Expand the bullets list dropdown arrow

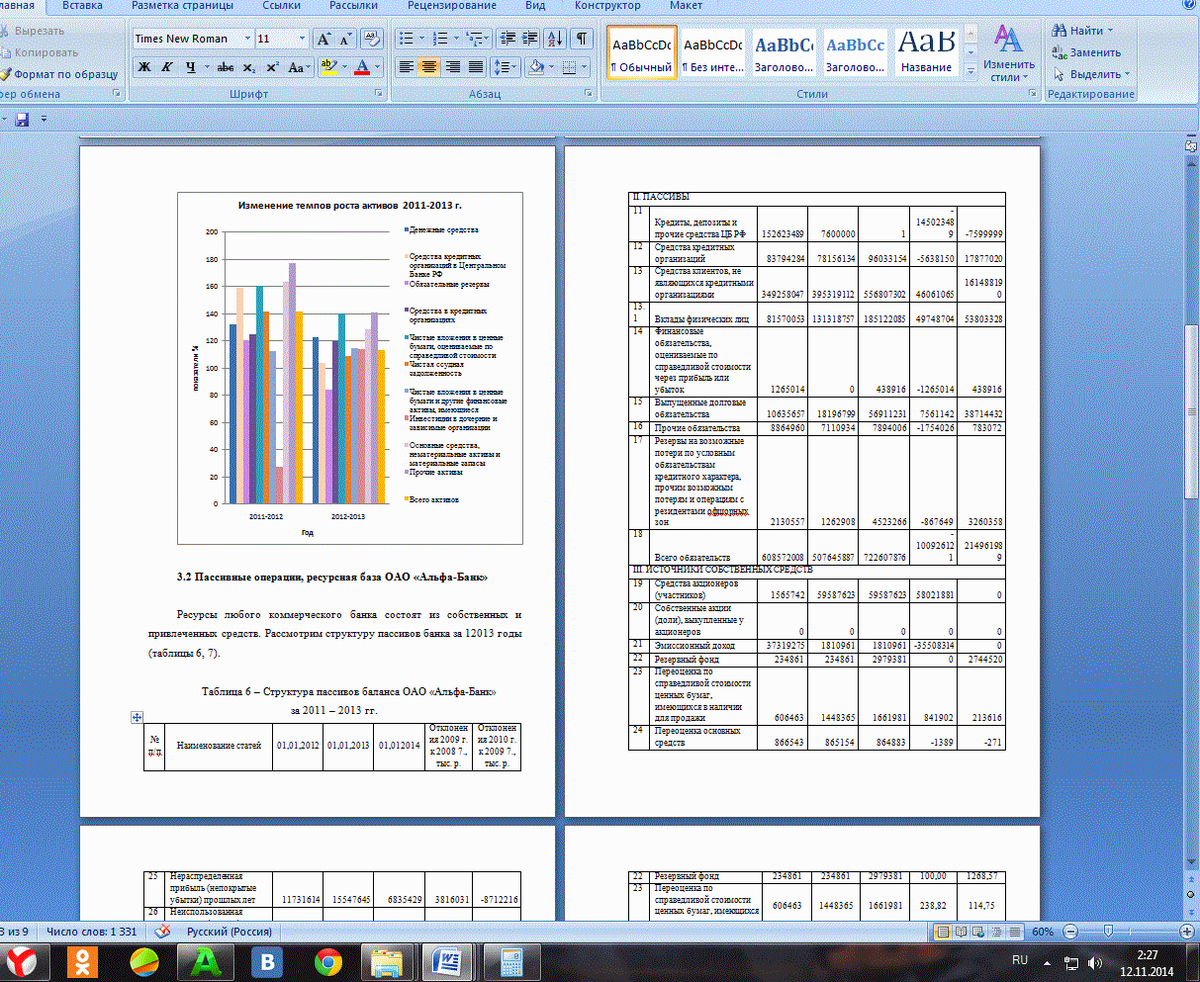[422, 39]
